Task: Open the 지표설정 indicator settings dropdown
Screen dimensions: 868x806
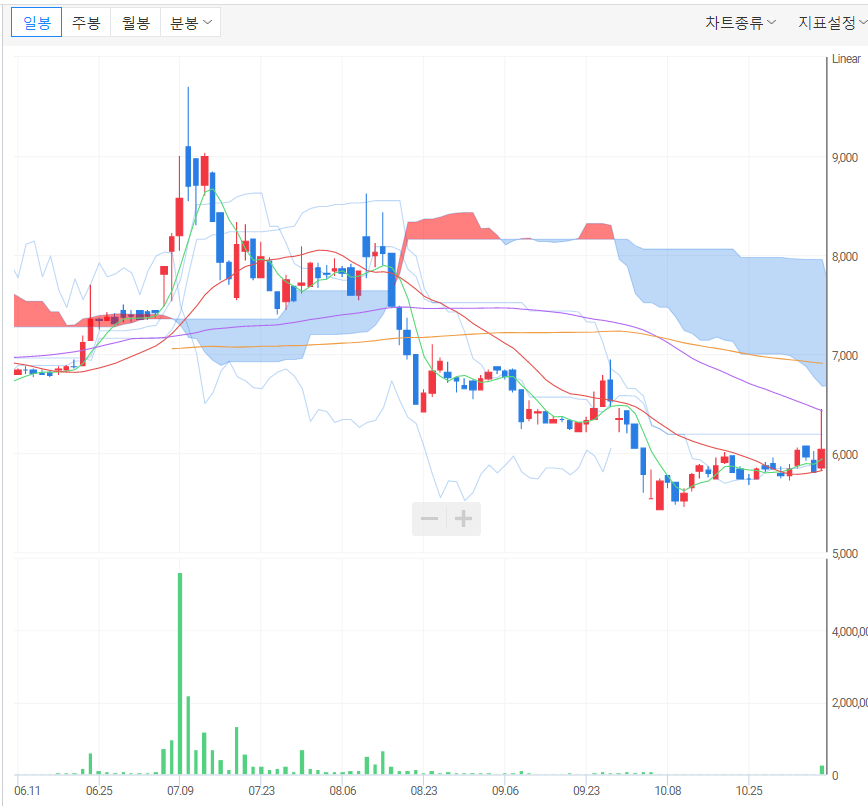Action: tap(832, 23)
